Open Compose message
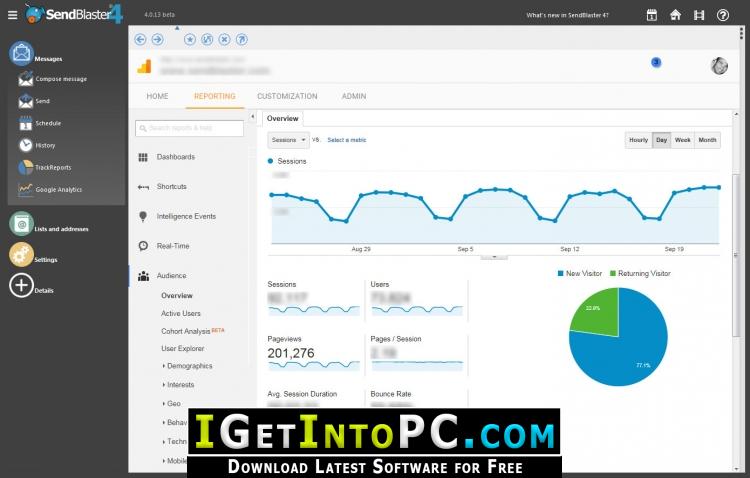 [x=53, y=79]
